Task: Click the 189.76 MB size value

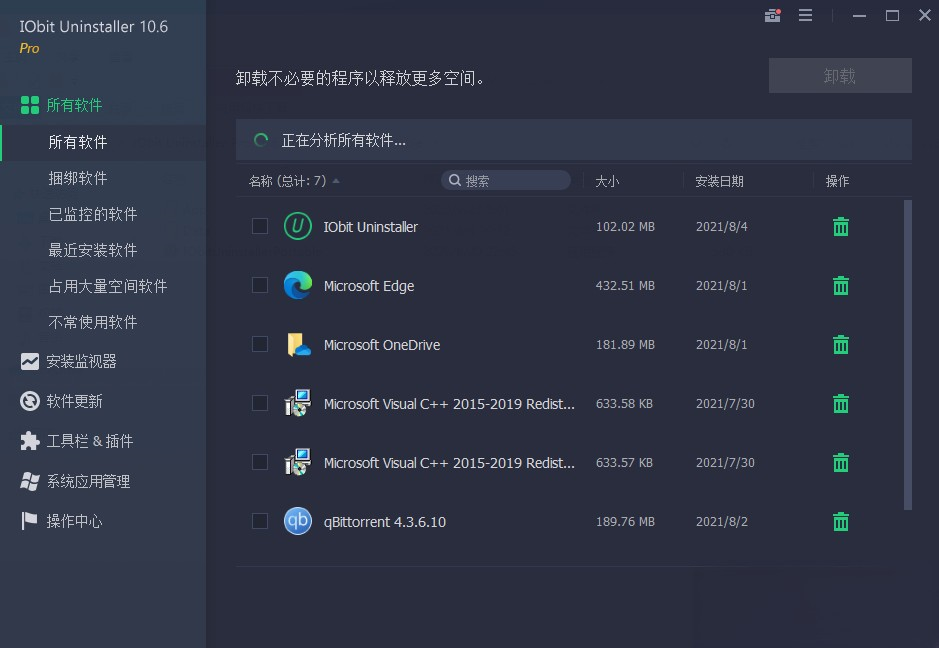Action: pyautogui.click(x=625, y=522)
